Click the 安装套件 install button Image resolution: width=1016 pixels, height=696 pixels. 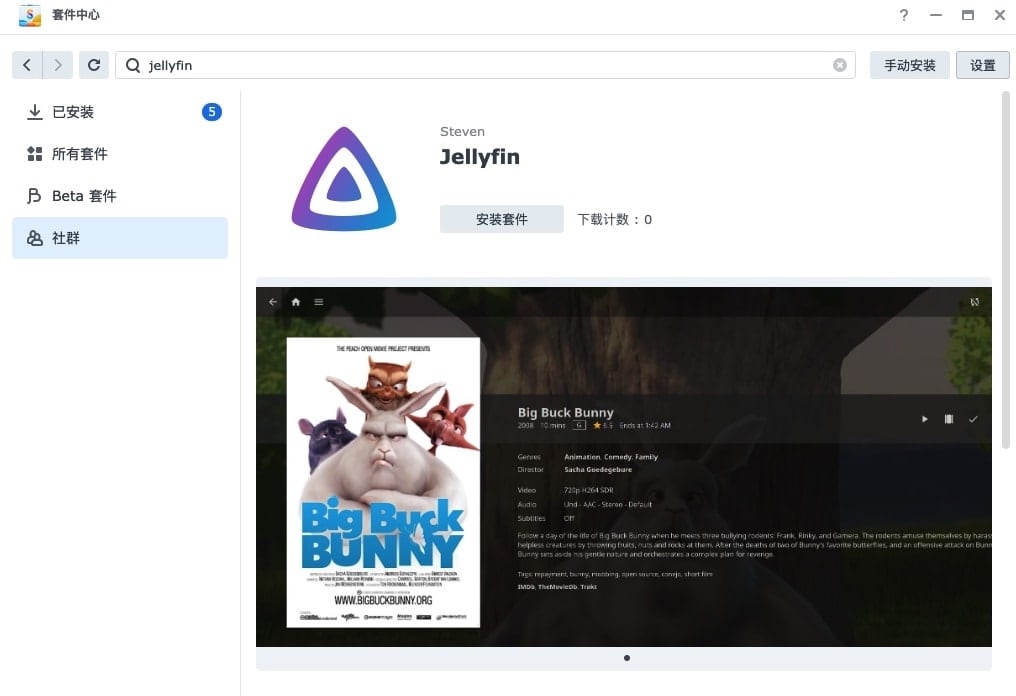tap(502, 219)
